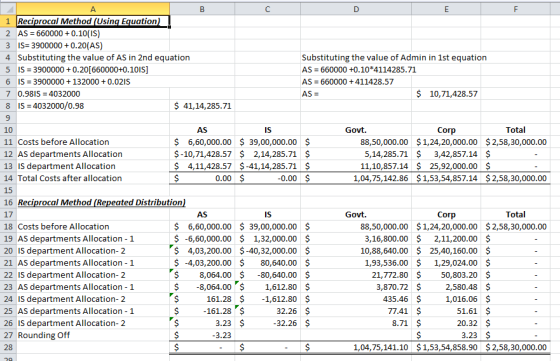Image resolution: width=560 pixels, height=361 pixels.
Task: Click value '$1,53,54,857.14' in row 14
Action: pyautogui.click(x=447, y=178)
